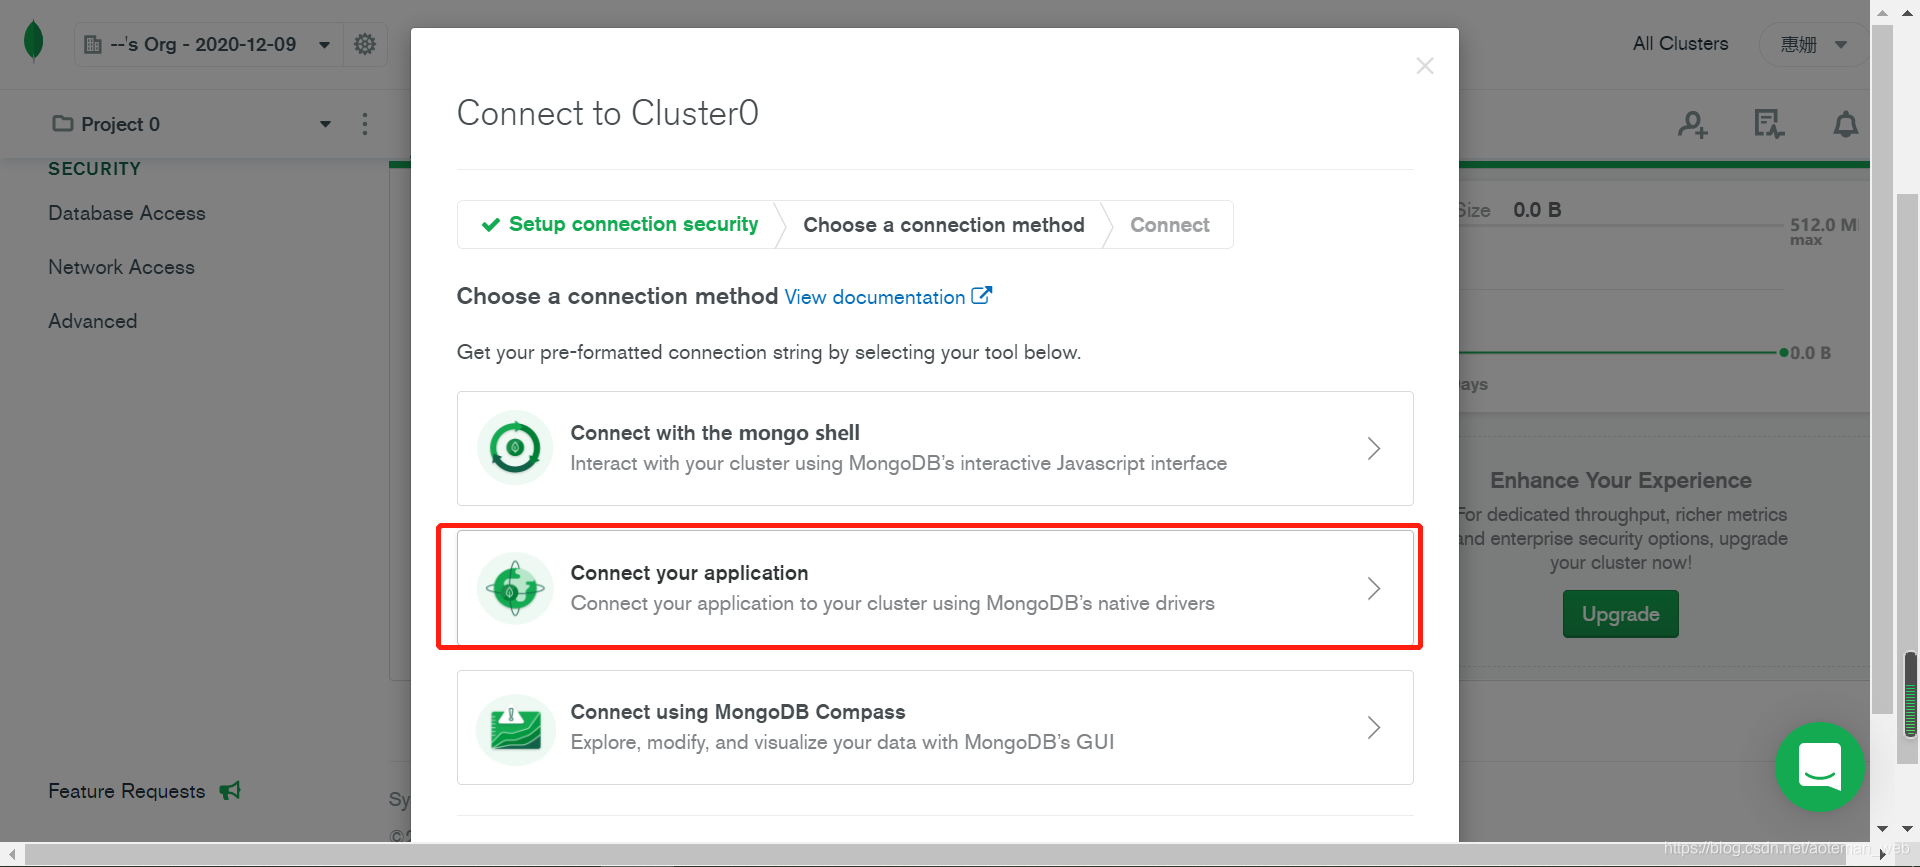Click chevron on mongo shell option

1374,448
